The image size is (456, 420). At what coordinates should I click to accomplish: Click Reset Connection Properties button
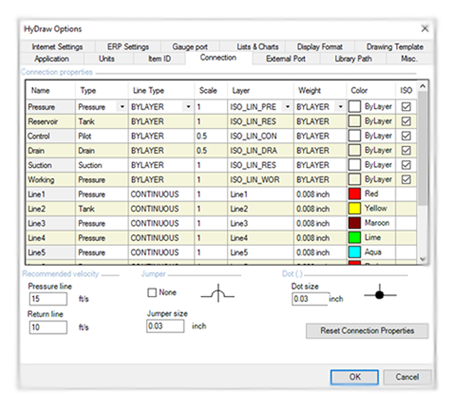pos(367,331)
